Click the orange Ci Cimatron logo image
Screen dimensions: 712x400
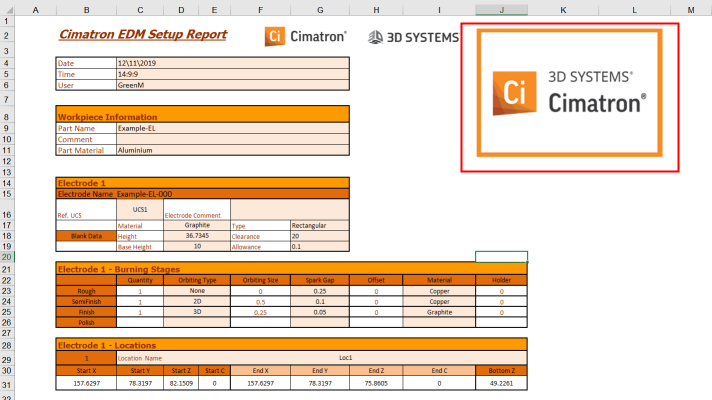[x=306, y=36]
